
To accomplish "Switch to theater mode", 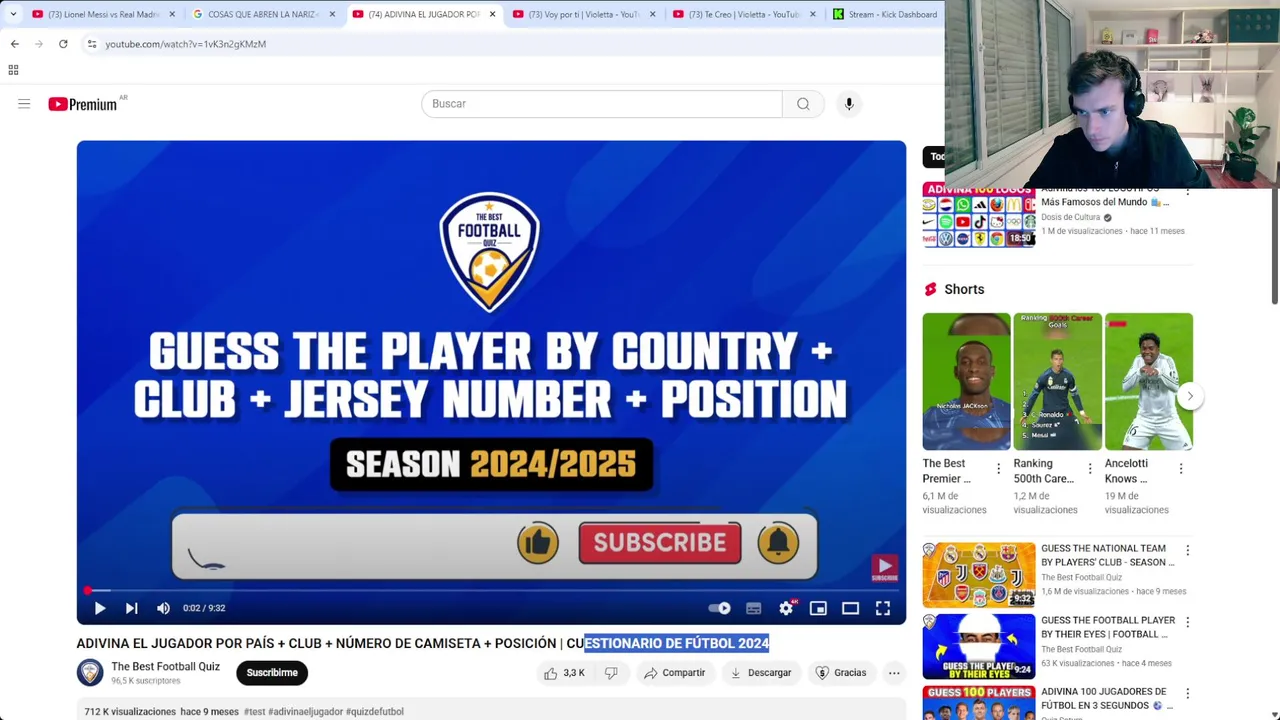I will pos(850,608).
